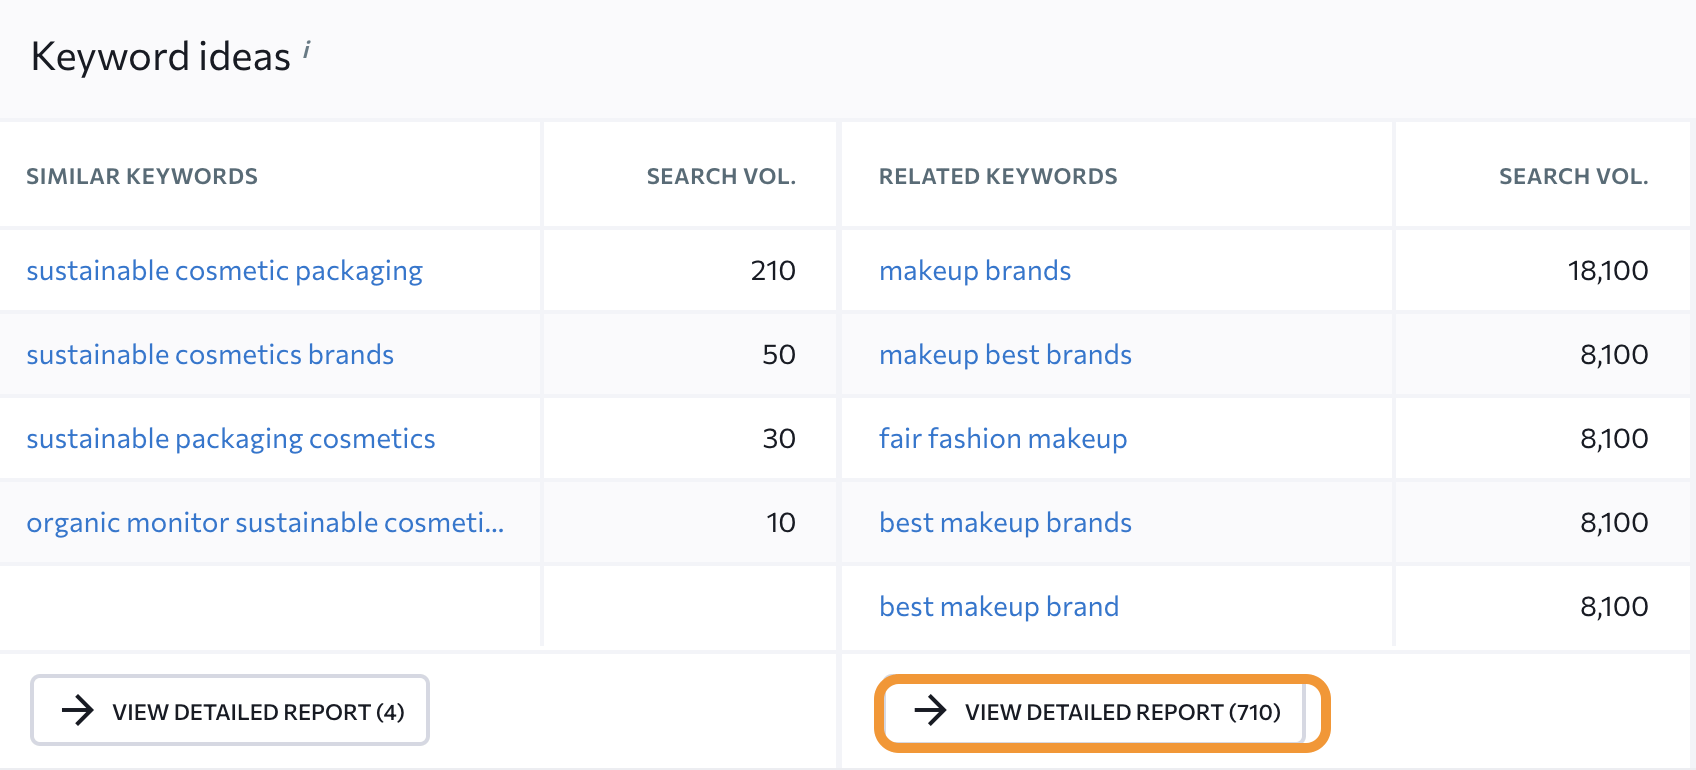
Task: Click the 210 search volume value
Action: 772,271
